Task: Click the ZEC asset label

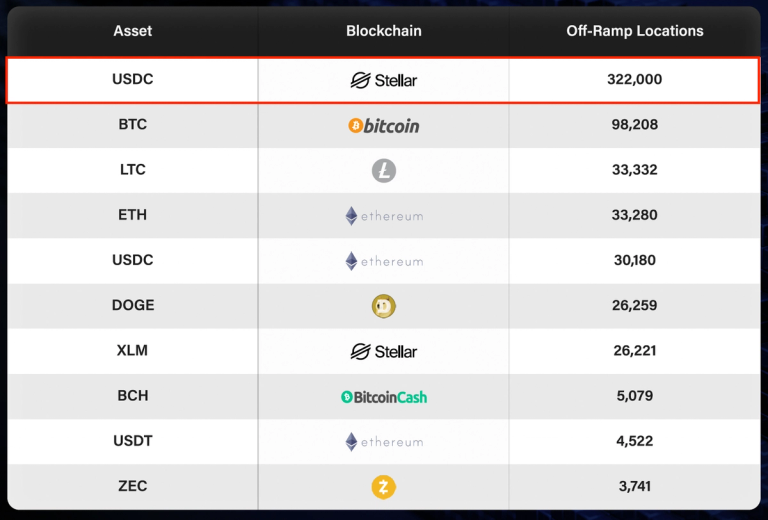Action: 132,487
